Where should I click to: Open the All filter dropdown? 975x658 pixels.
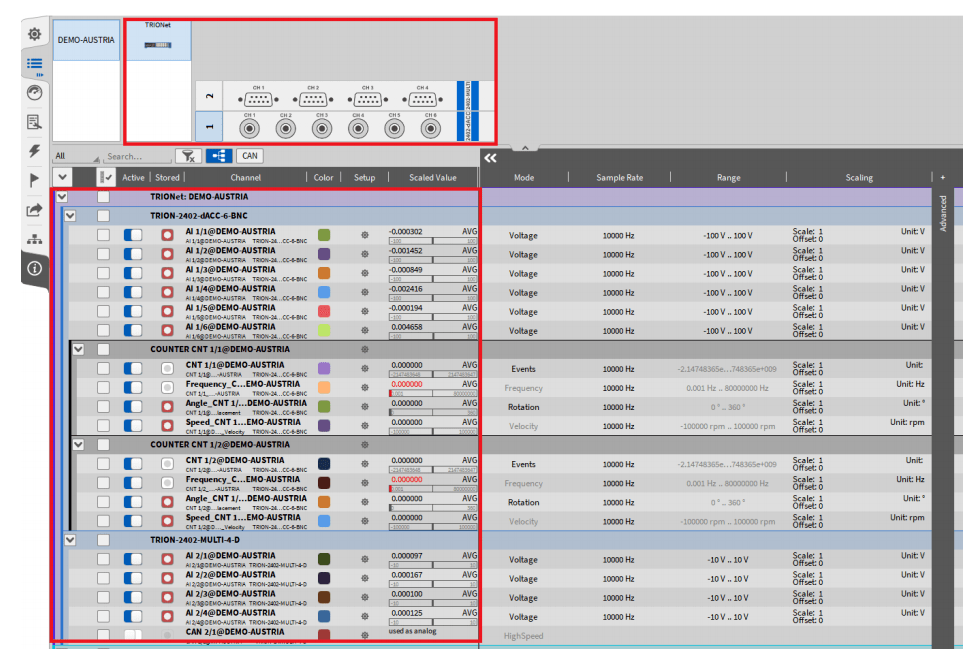77,157
